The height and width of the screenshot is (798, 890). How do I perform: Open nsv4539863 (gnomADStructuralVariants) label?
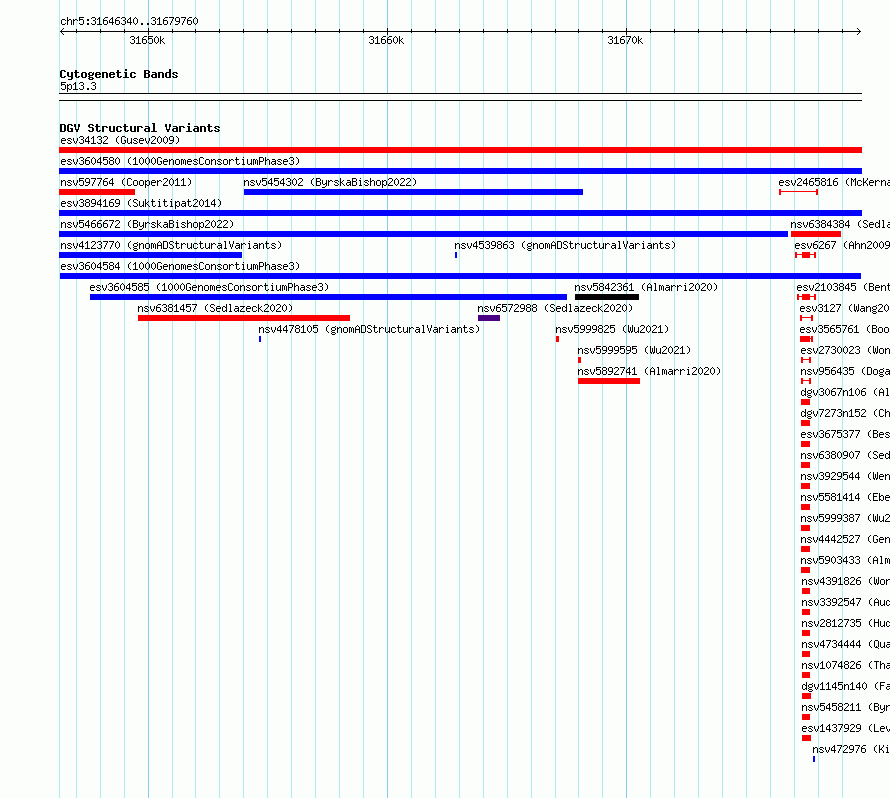pos(565,245)
